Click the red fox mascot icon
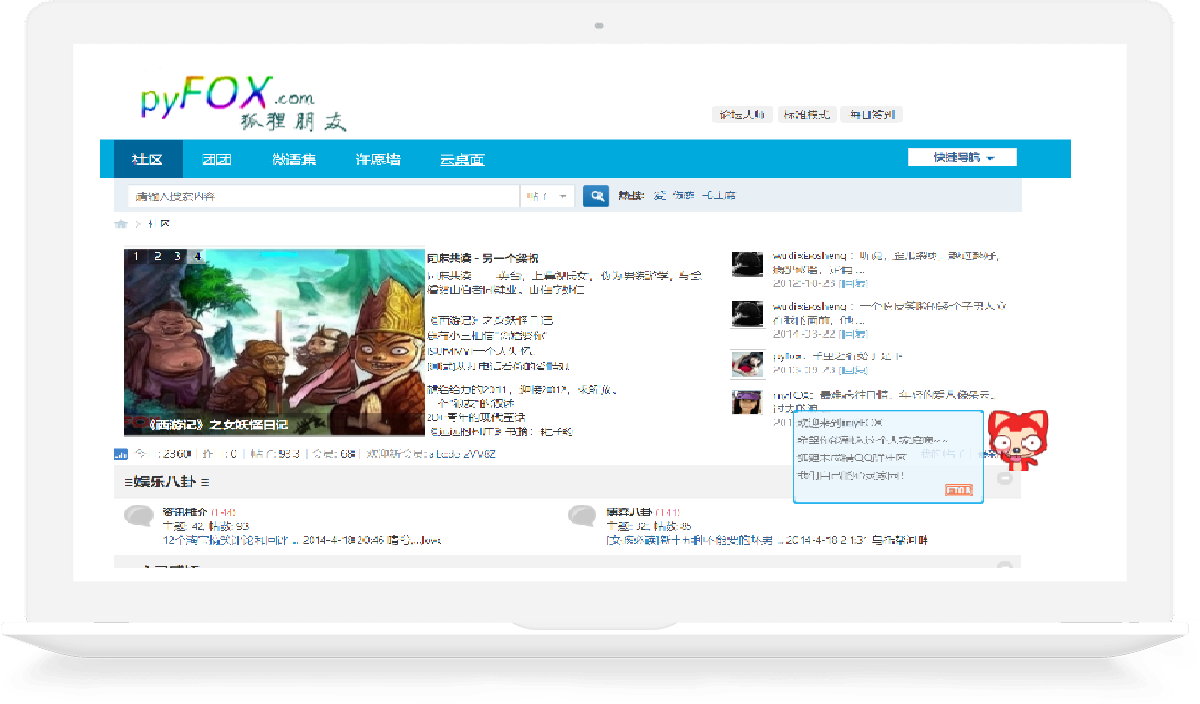Screen dimensions: 1200x704 1016,439
